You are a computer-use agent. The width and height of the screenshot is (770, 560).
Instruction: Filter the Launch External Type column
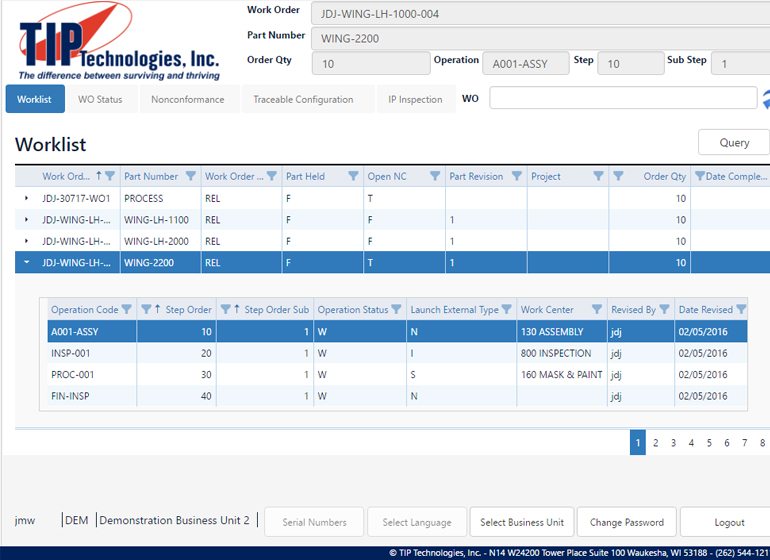pos(507,309)
